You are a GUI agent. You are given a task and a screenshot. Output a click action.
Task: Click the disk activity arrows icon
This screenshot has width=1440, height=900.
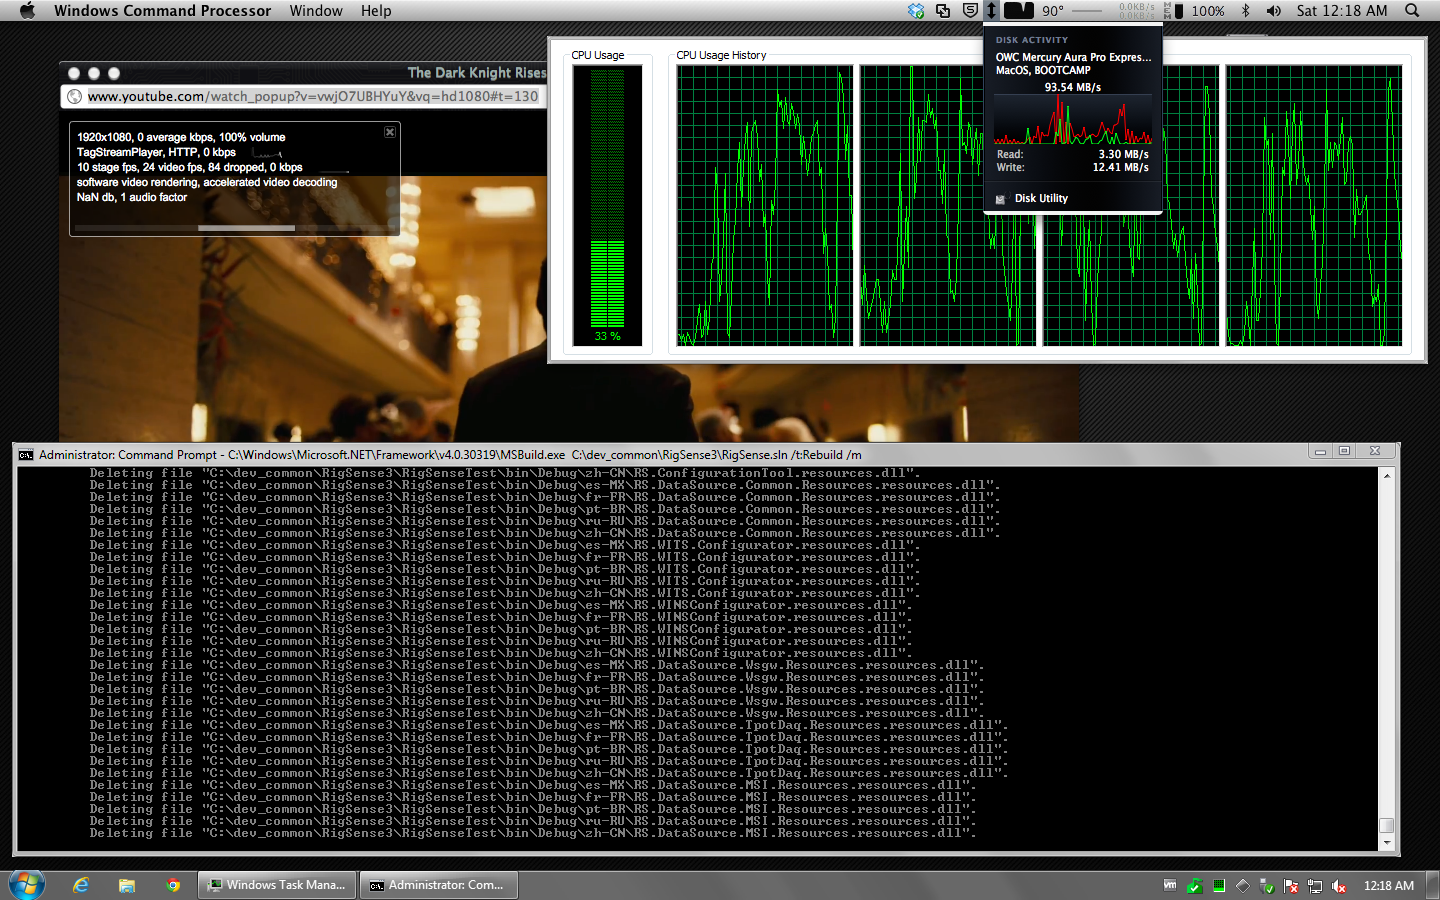click(x=991, y=10)
